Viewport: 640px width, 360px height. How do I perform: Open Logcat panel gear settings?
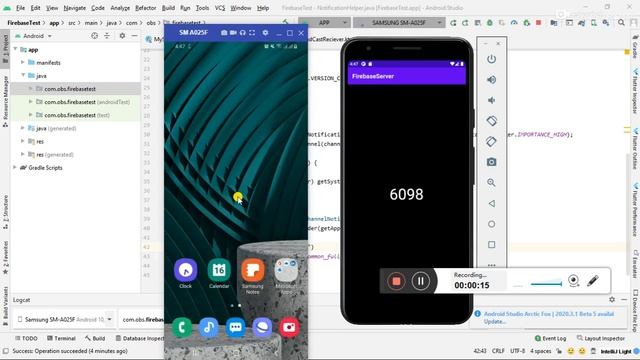[x=612, y=300]
